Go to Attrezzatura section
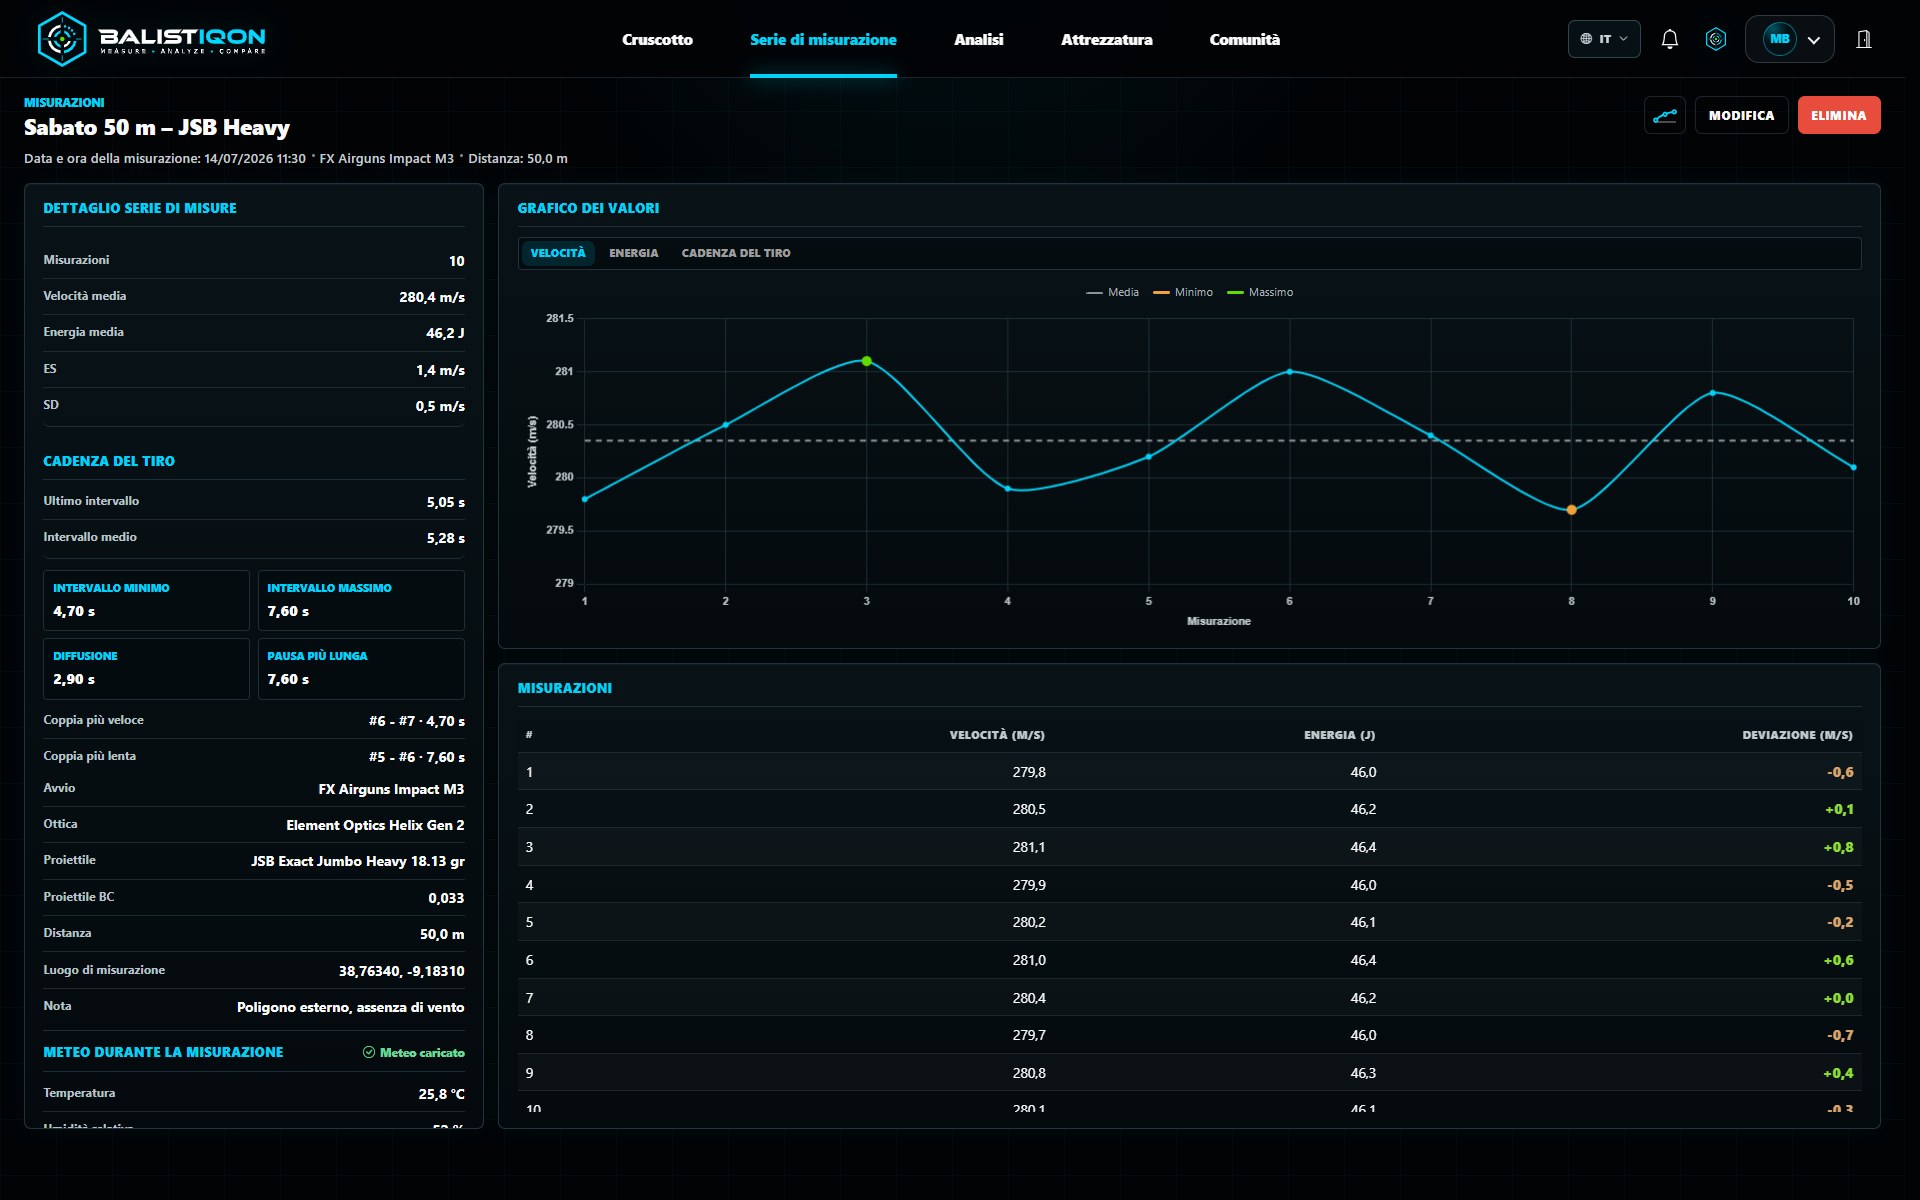The height and width of the screenshot is (1200, 1920). (x=1106, y=39)
